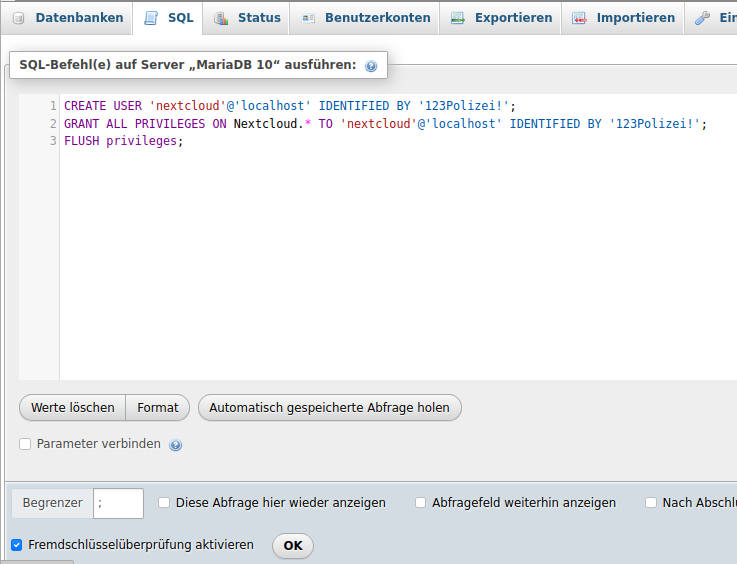Go to the Benutzerkonten tab
The image size is (737, 564).
(365, 18)
